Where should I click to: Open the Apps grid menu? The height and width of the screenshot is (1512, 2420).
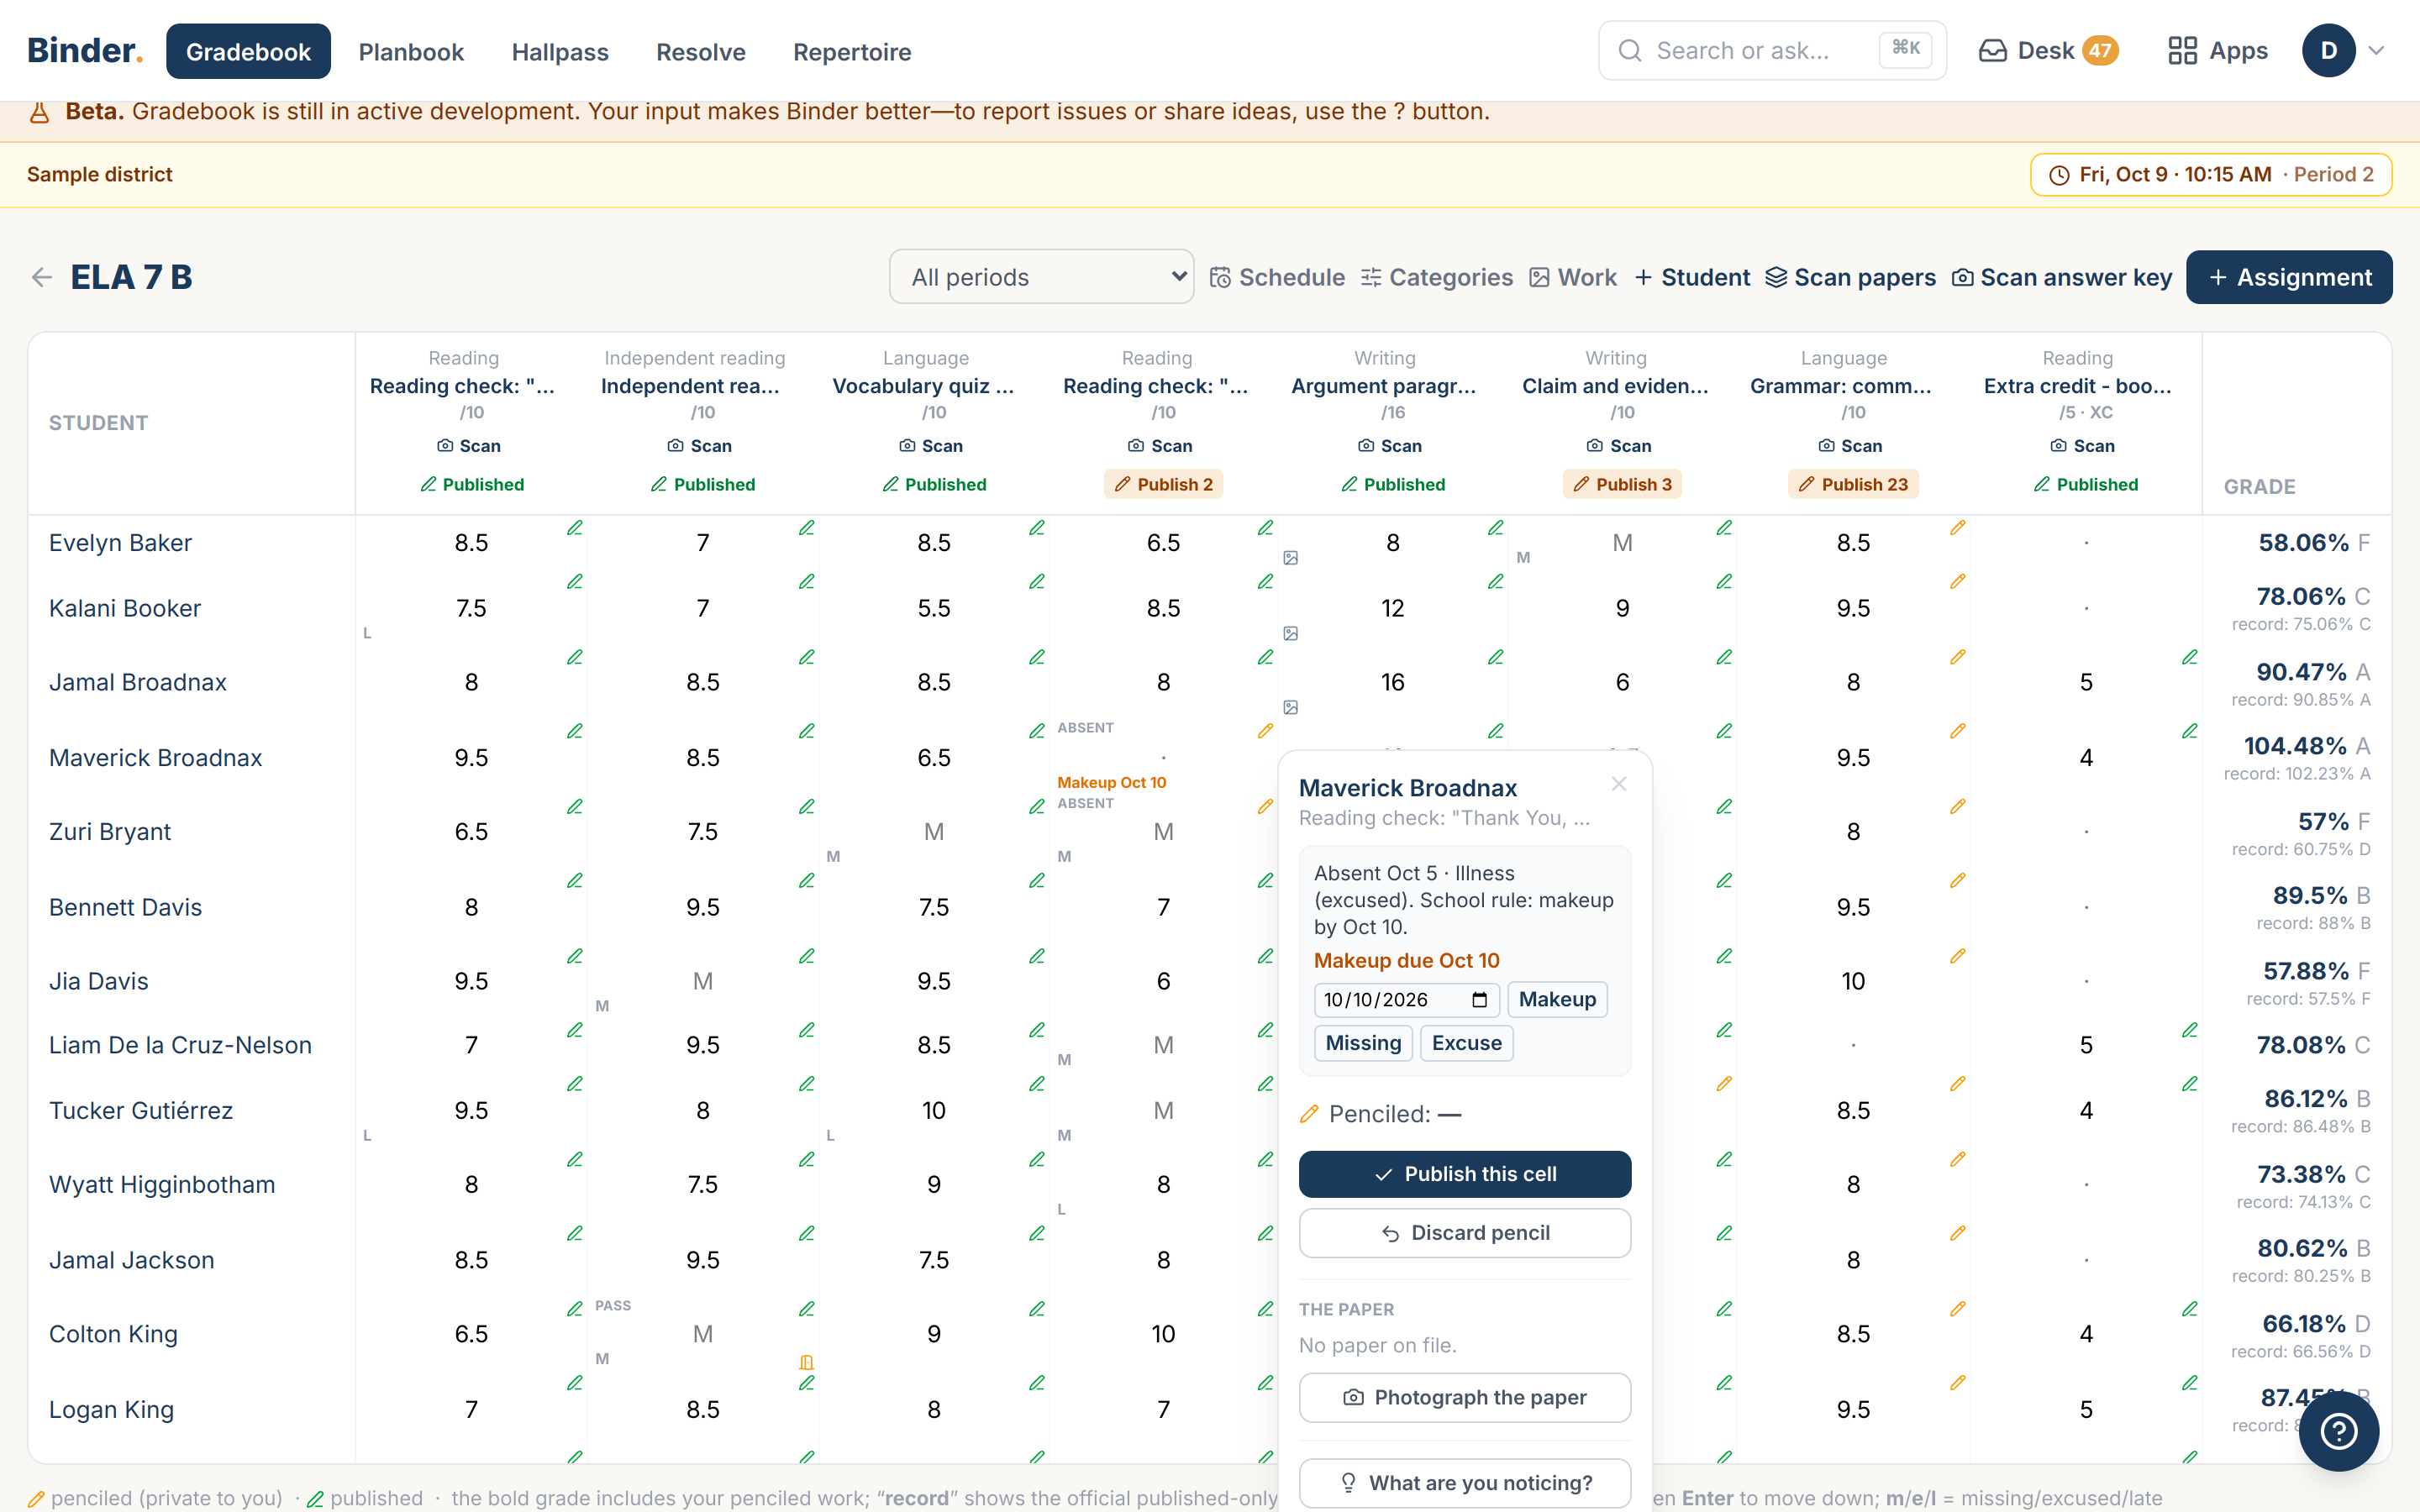[2217, 51]
